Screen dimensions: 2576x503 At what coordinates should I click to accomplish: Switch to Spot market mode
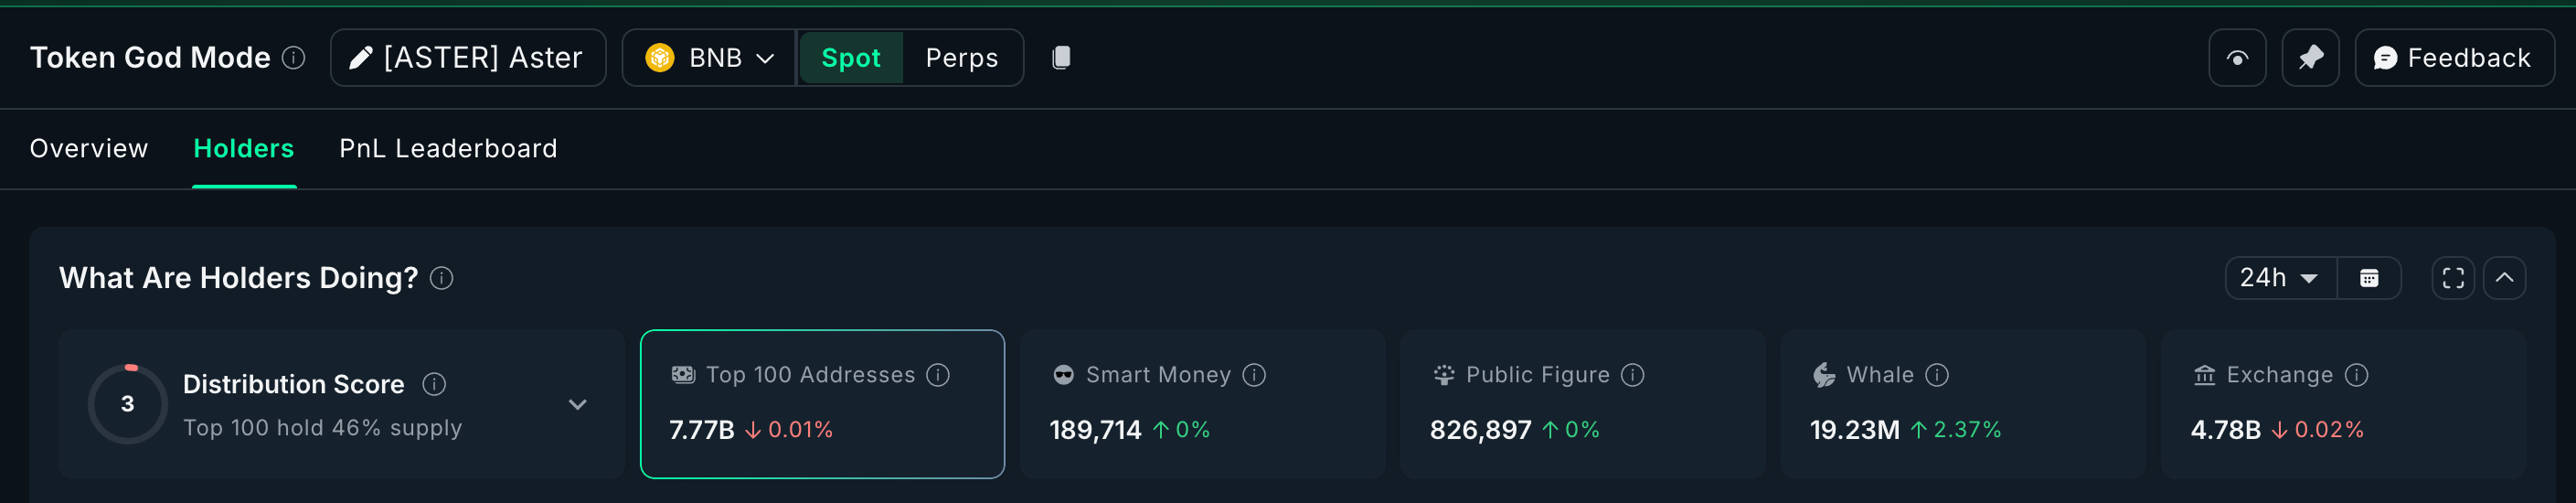(x=850, y=58)
